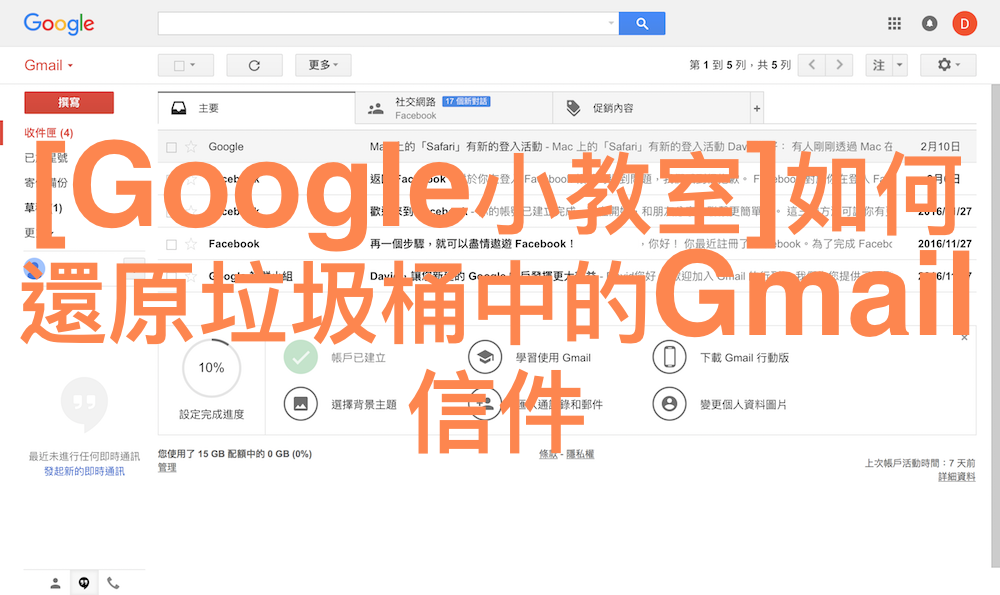Expand the search options arrow in search box
The image size is (1000, 595).
pyautogui.click(x=611, y=24)
